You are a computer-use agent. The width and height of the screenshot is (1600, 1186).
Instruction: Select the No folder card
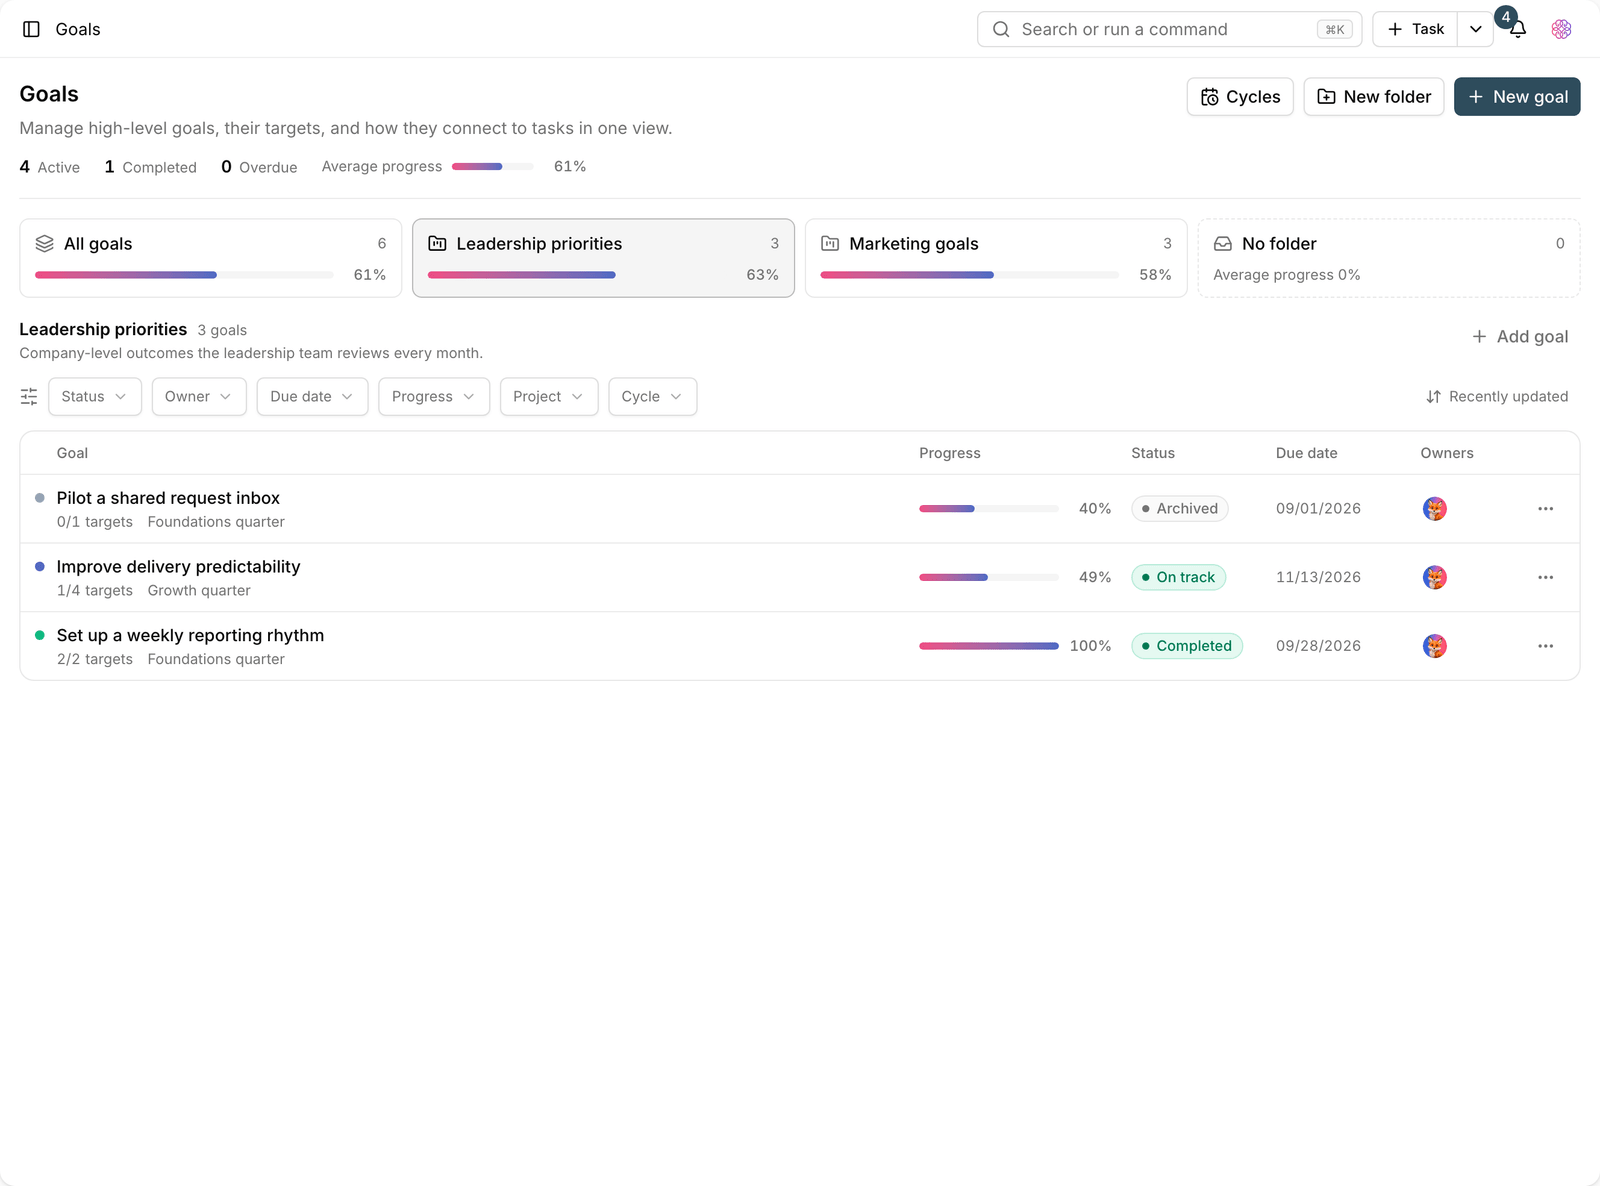pyautogui.click(x=1389, y=258)
